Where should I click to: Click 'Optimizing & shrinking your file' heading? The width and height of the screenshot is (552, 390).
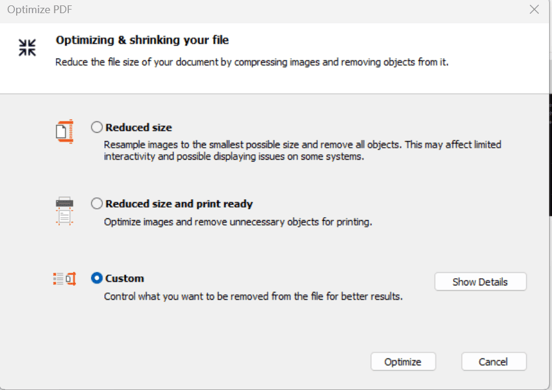coord(142,40)
